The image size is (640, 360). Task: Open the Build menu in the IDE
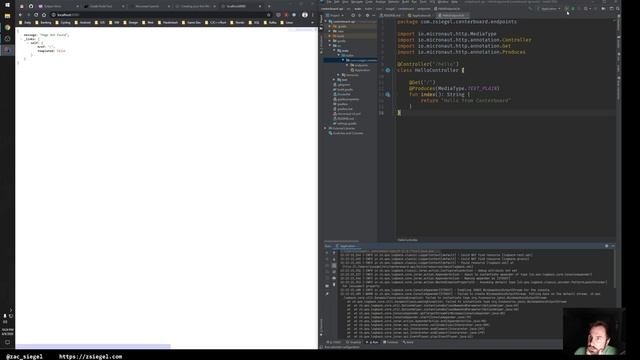[405, 2]
